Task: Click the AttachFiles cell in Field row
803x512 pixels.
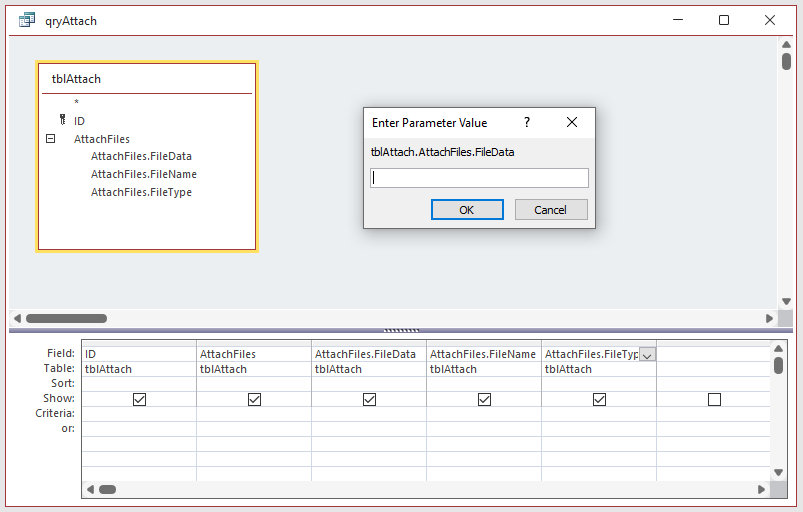Action: pyautogui.click(x=254, y=354)
